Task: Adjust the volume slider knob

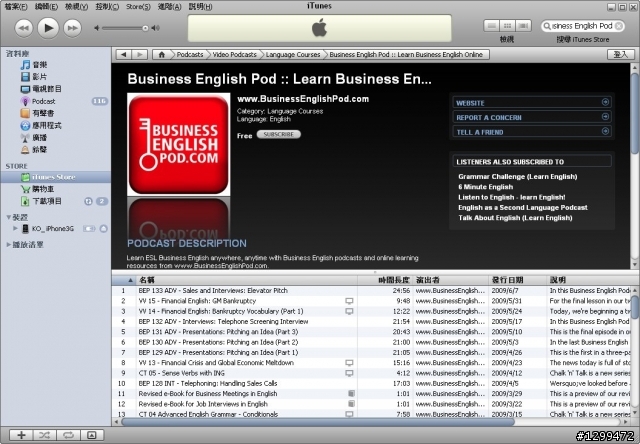Action: [x=145, y=28]
